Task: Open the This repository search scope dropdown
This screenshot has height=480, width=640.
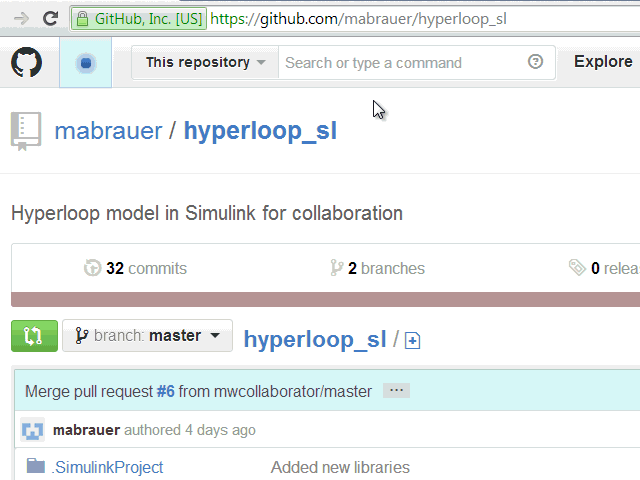Action: click(x=205, y=62)
